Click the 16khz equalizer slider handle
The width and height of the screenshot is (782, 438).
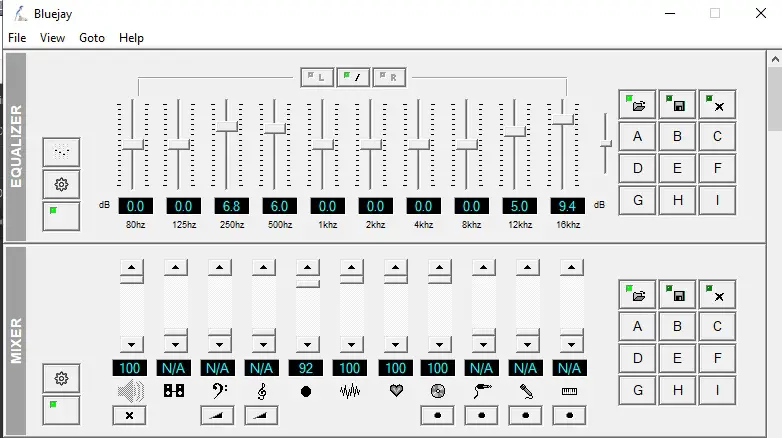tap(563, 119)
